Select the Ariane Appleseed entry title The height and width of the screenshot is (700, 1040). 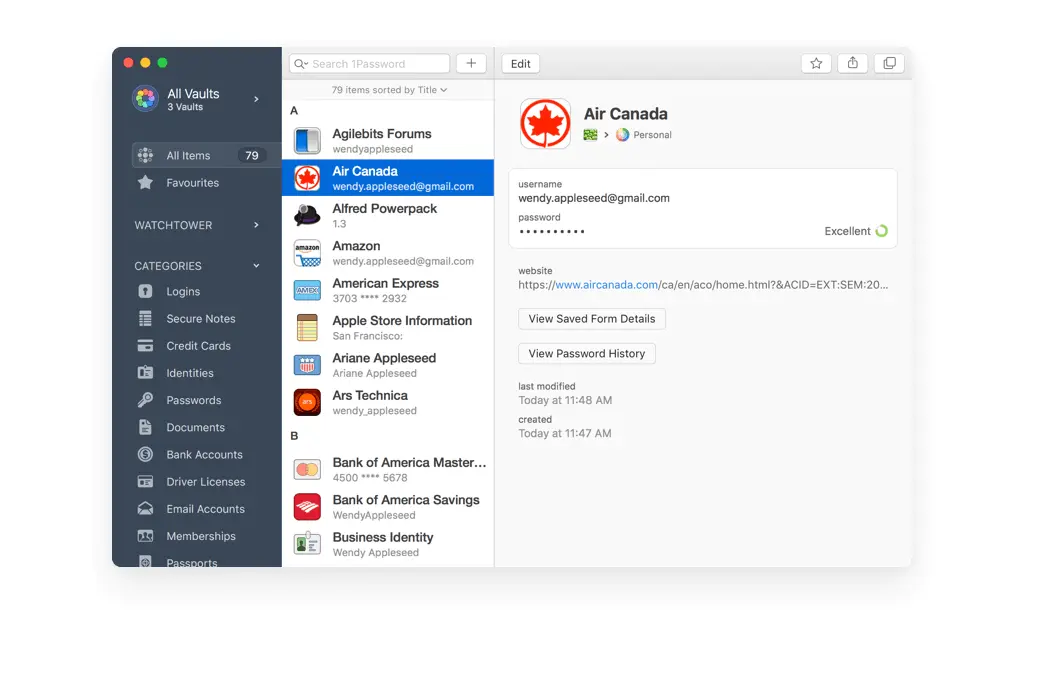tap(384, 358)
